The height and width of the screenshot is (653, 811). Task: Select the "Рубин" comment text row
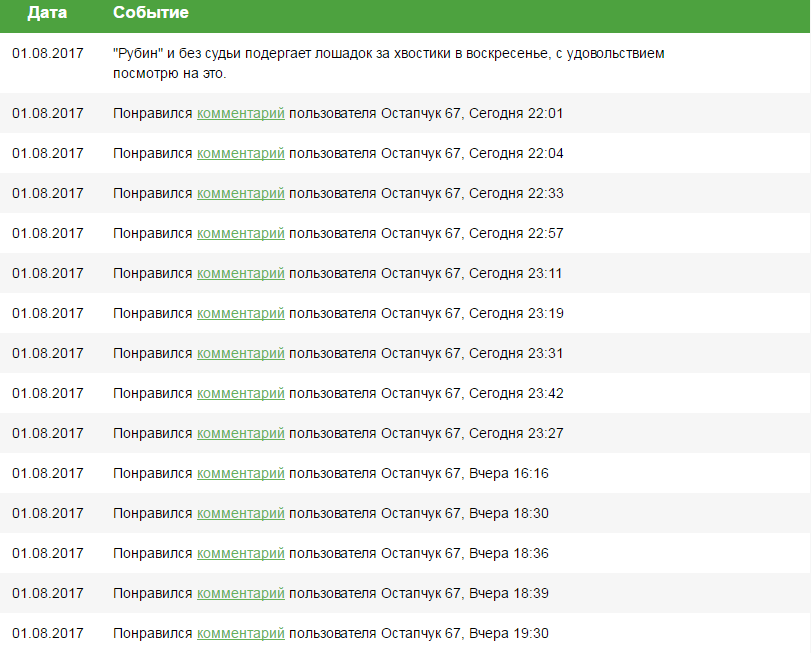(x=406, y=63)
